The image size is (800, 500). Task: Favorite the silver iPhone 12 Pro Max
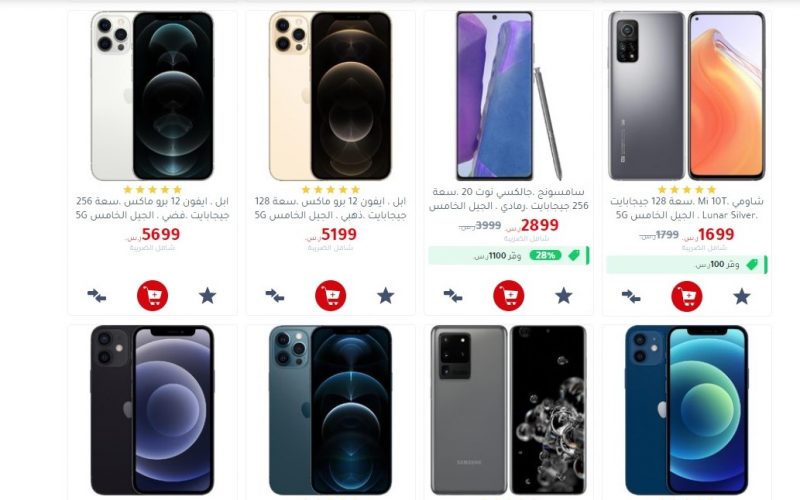point(207,295)
